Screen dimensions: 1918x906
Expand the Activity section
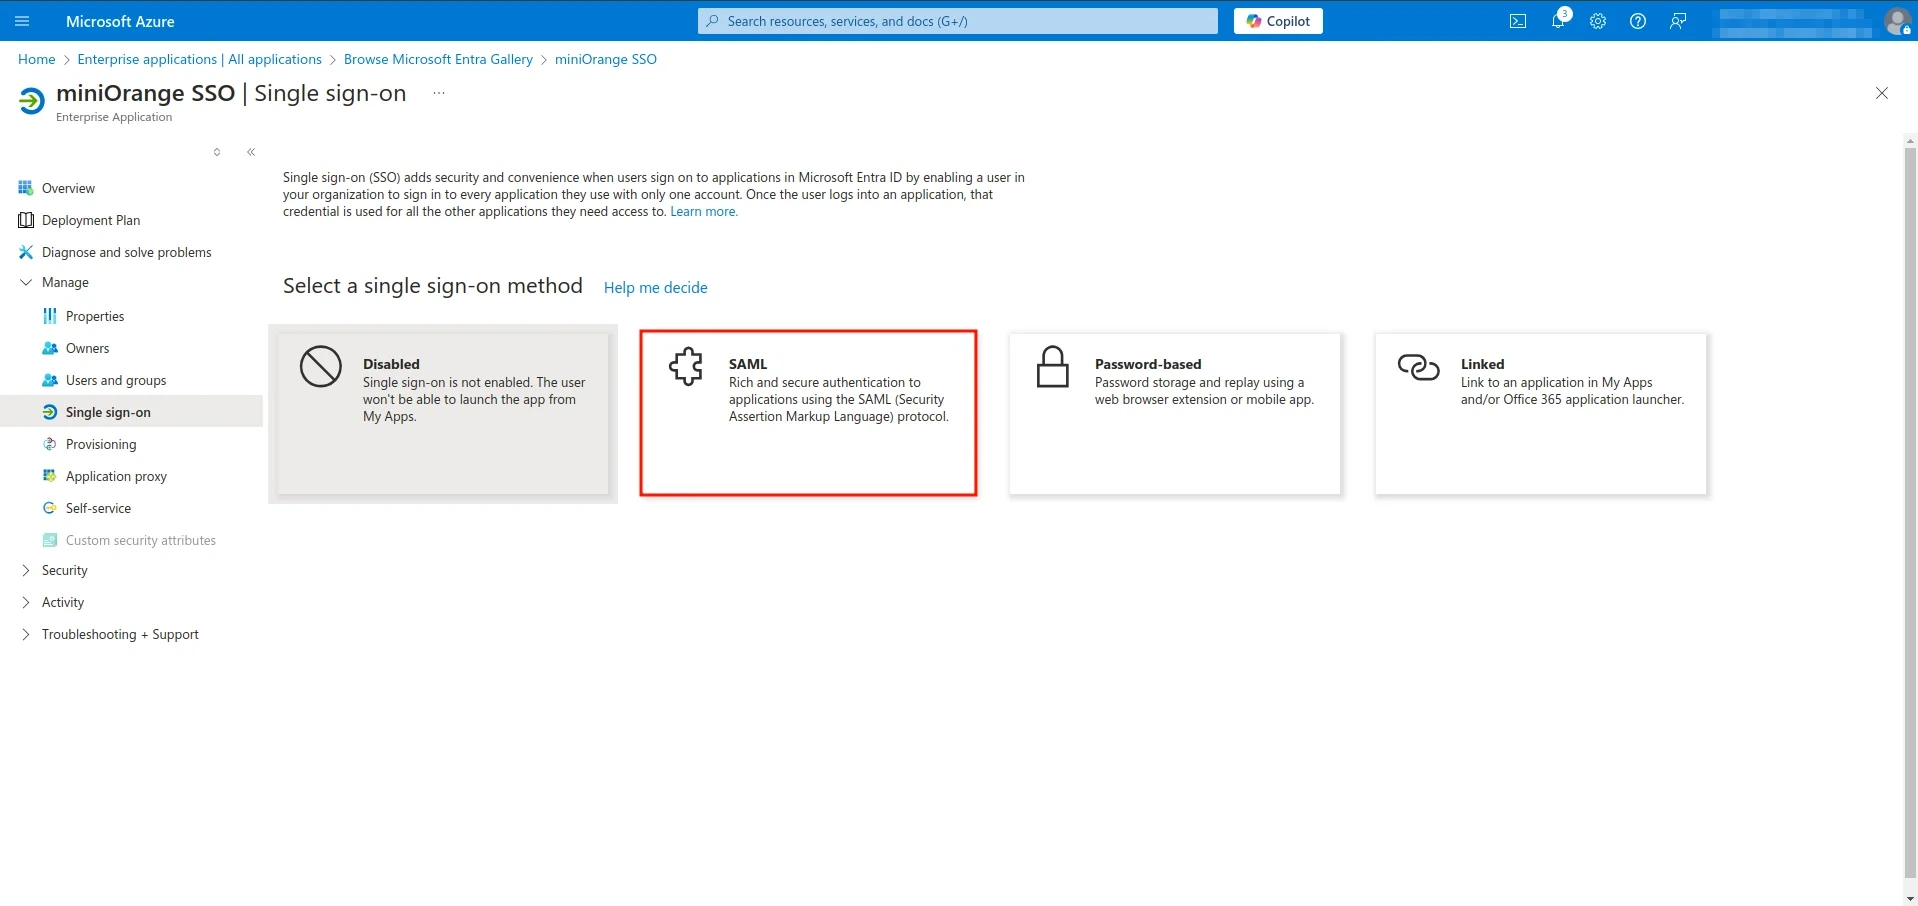(x=63, y=602)
